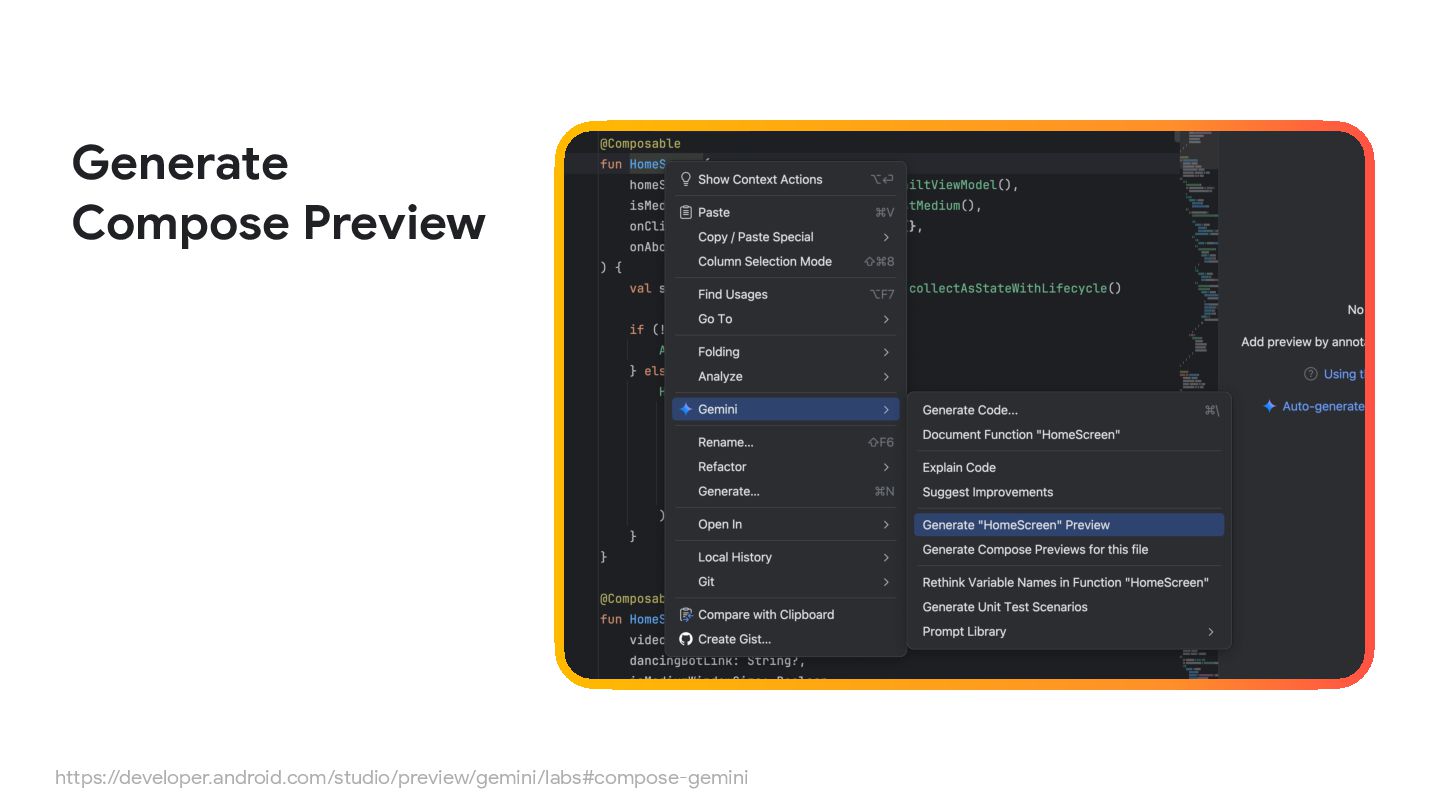
Task: Expand the Refactor arrow
Action: point(886,467)
